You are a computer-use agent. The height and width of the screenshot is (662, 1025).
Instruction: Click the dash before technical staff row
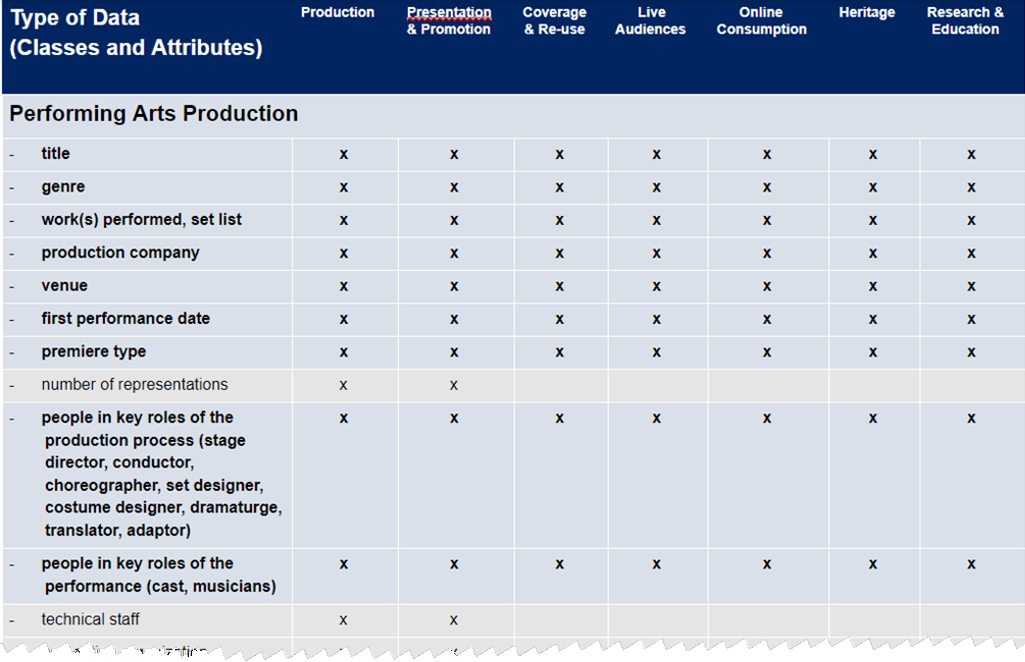[13, 619]
